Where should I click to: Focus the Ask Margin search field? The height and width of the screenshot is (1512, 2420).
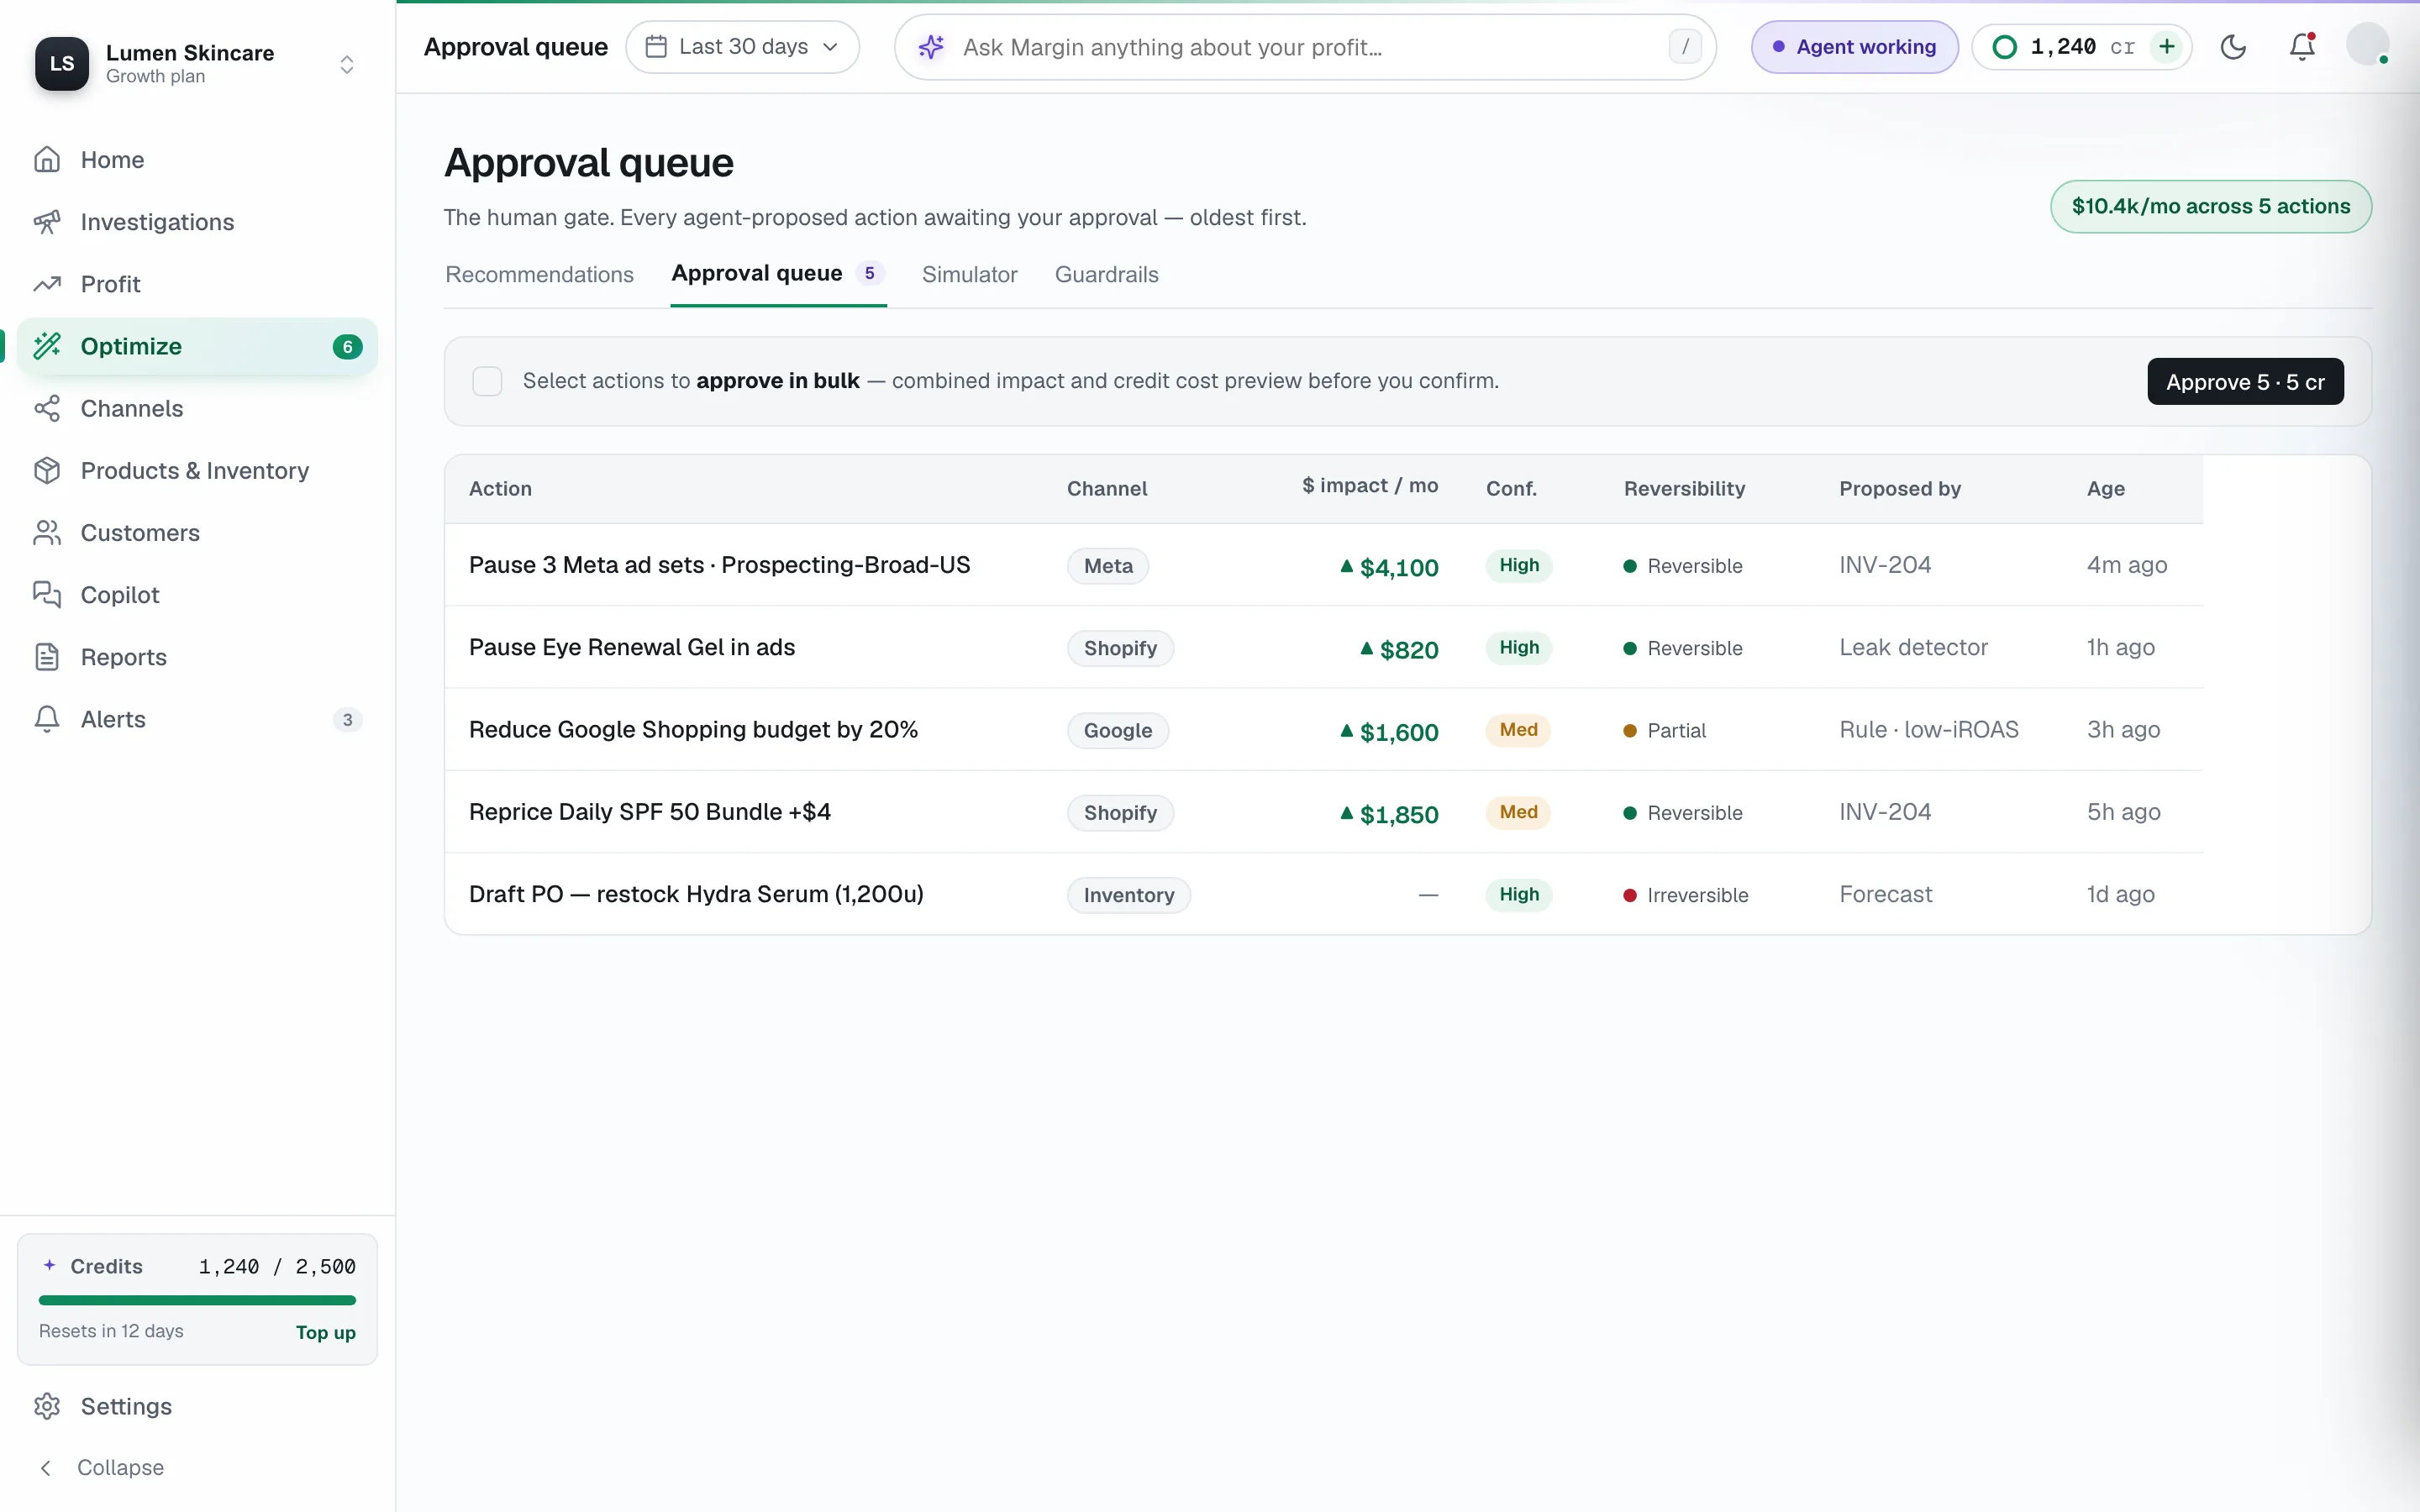click(1305, 47)
